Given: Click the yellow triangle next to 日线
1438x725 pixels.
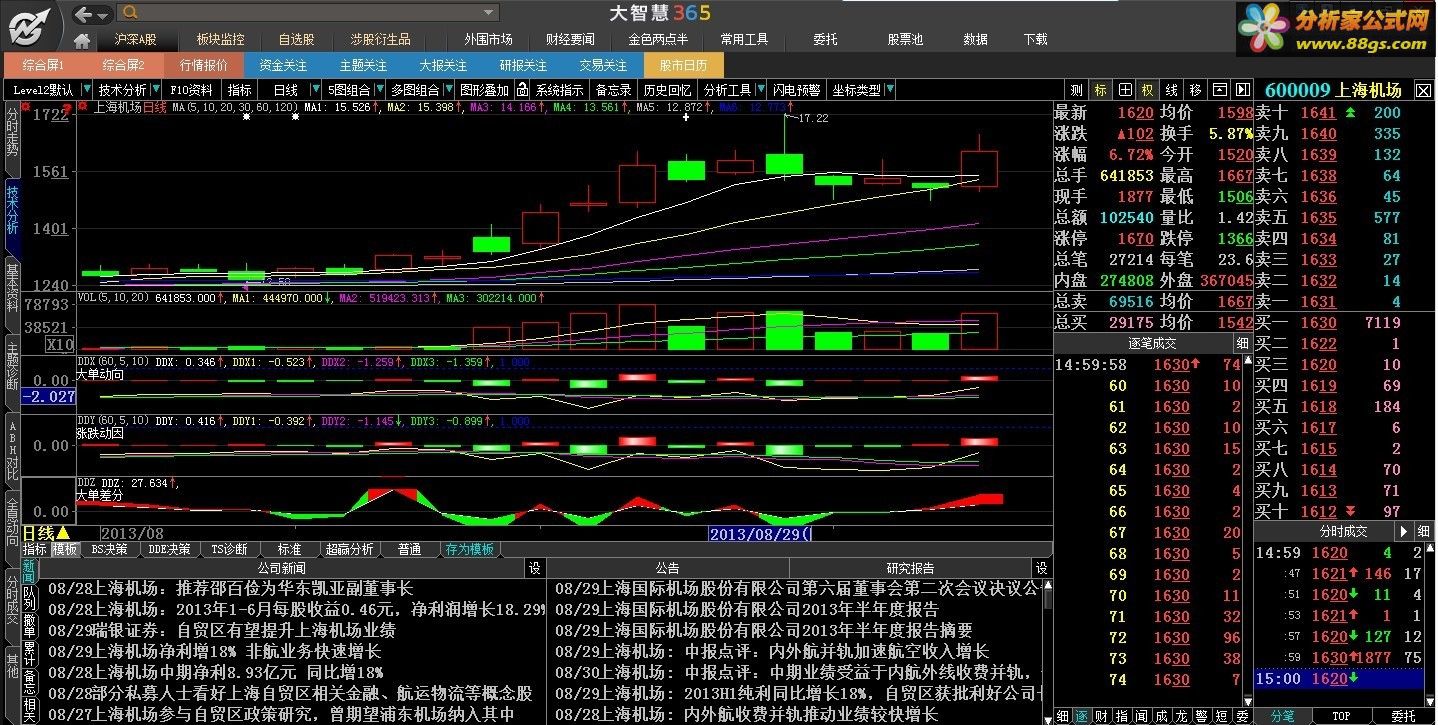Looking at the screenshot, I should pos(63,534).
